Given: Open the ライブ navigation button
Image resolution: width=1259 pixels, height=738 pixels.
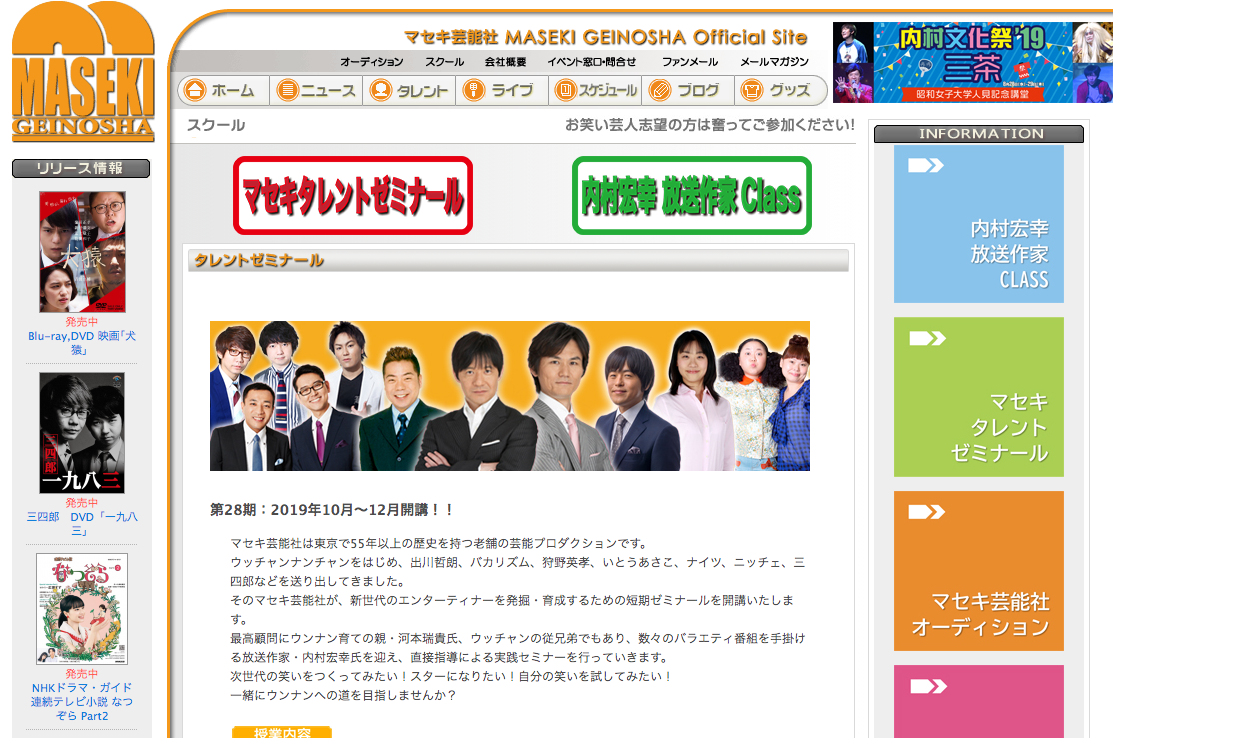Looking at the screenshot, I should tap(503, 90).
